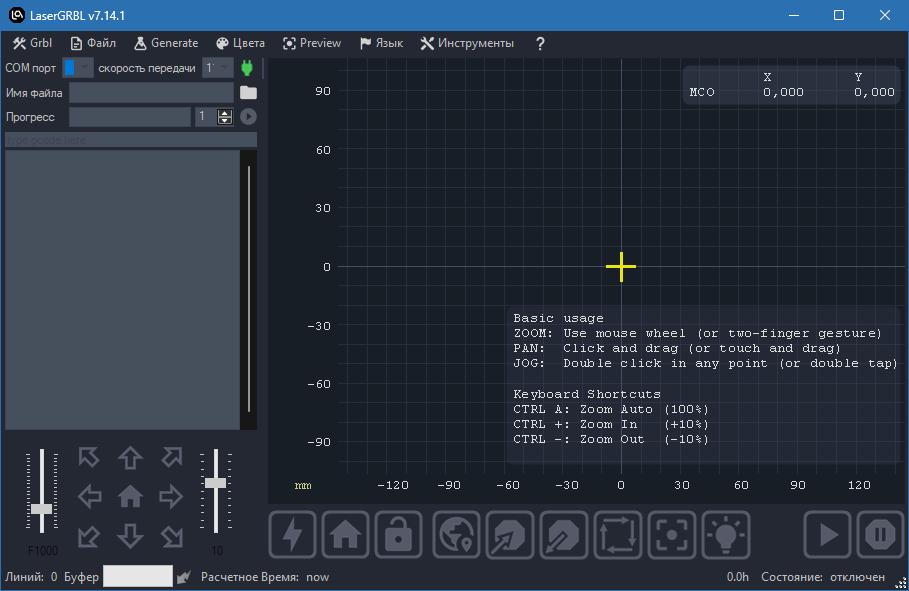Click the type gcode here input
909x591 pixels.
(x=131, y=140)
